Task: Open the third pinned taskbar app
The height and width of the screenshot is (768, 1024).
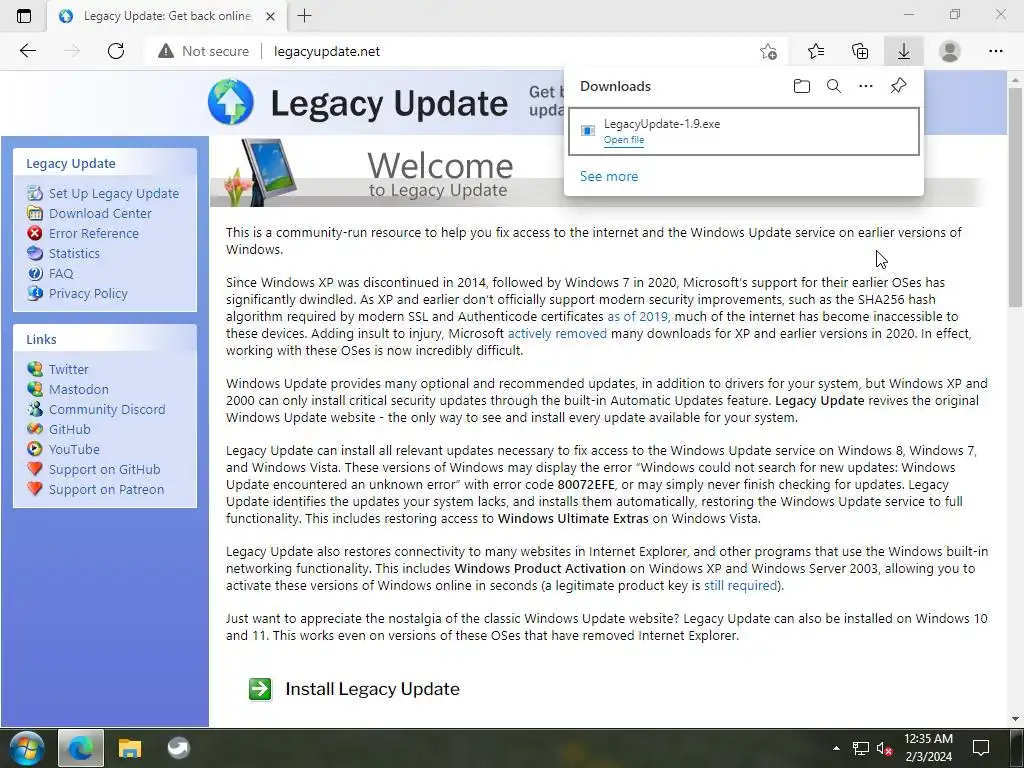Action: [178, 748]
